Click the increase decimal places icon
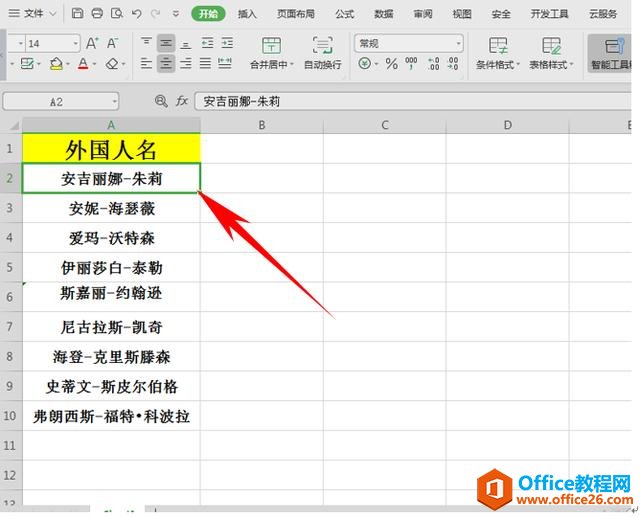 coord(433,64)
